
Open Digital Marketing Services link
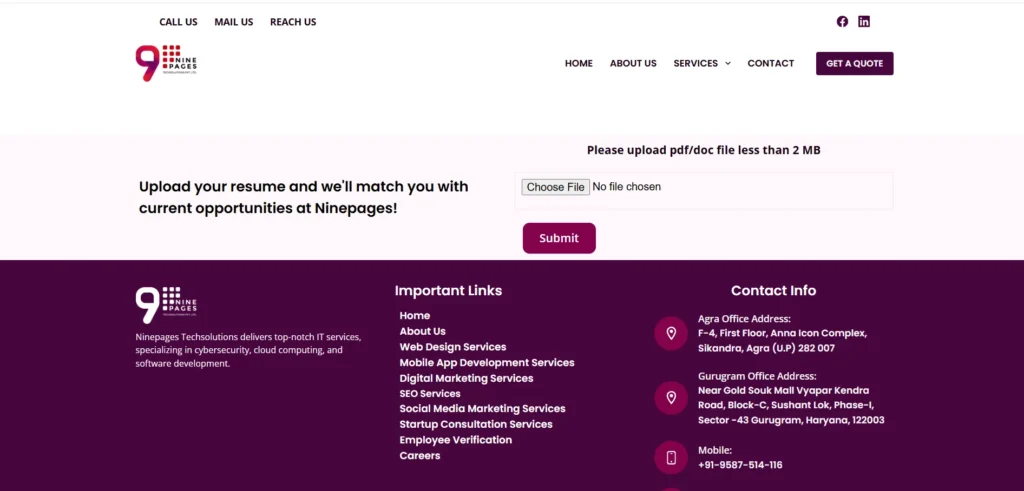pyautogui.click(x=466, y=378)
